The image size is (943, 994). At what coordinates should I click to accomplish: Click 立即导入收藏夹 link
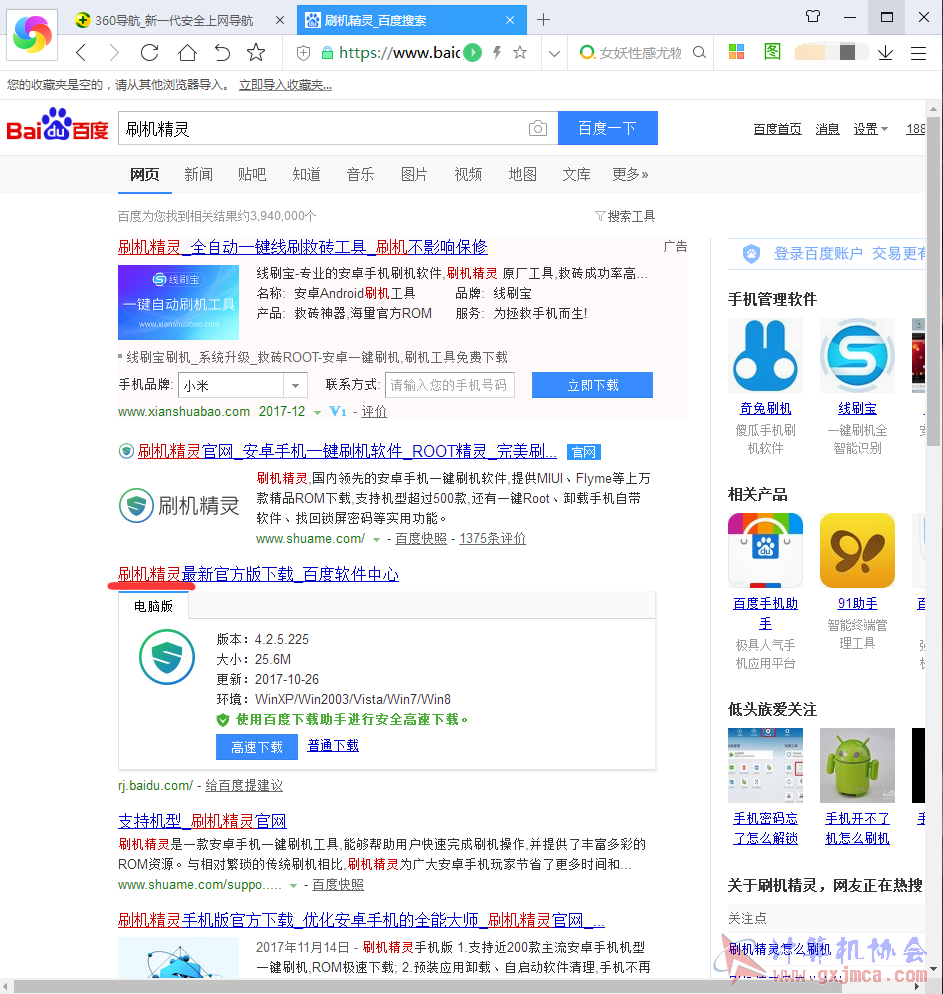[285, 85]
